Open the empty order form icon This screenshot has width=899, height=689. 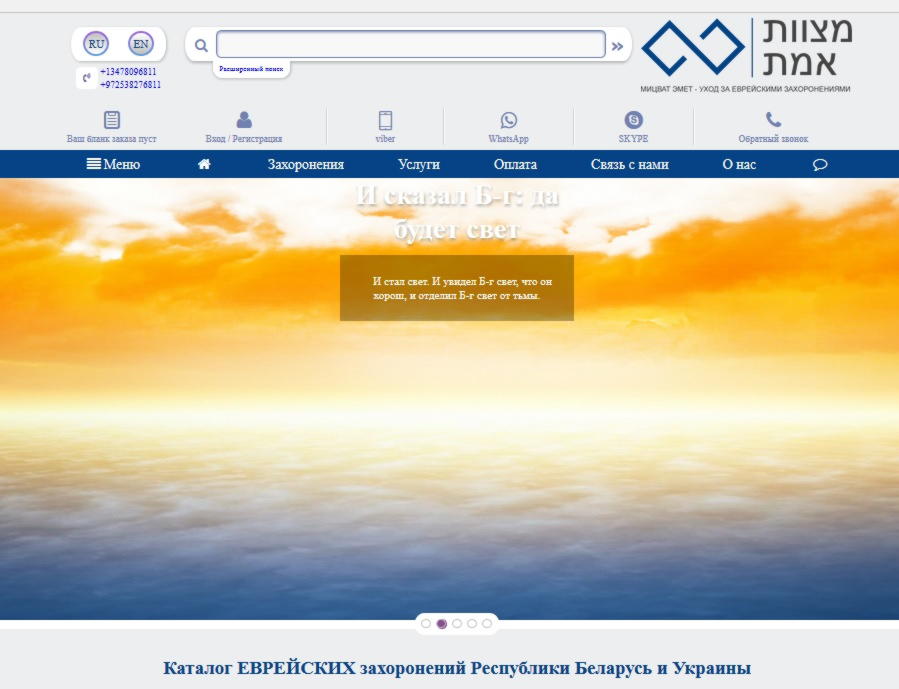(112, 120)
